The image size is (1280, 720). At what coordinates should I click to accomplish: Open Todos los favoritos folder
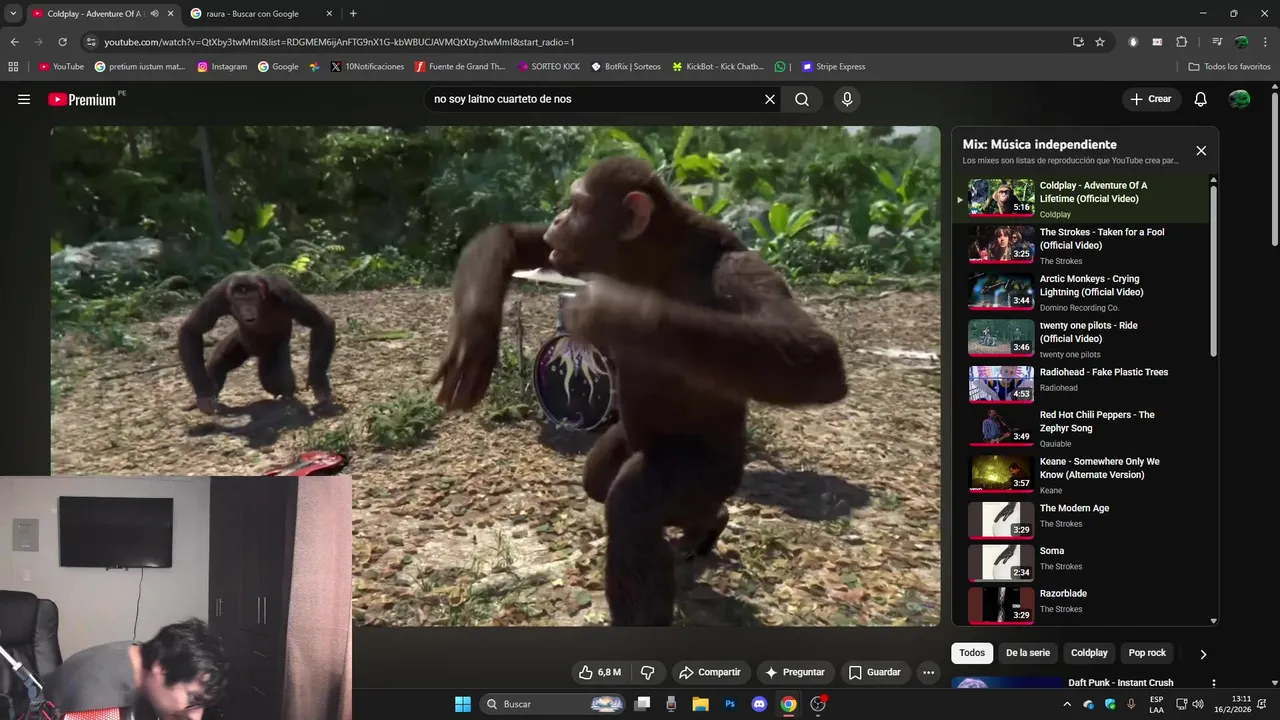click(1229, 67)
